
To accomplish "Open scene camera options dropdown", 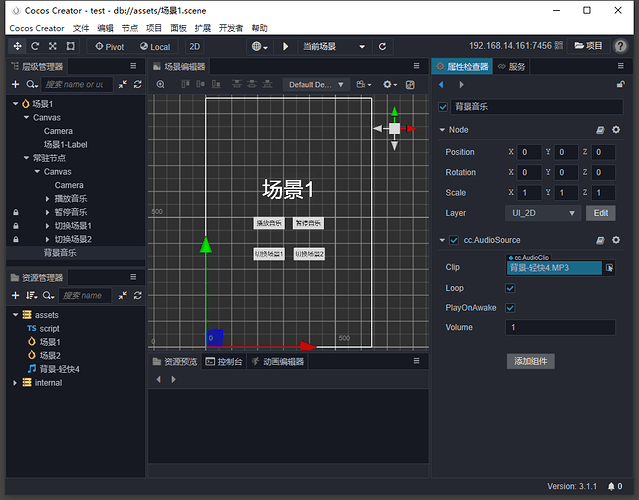I will (364, 84).
